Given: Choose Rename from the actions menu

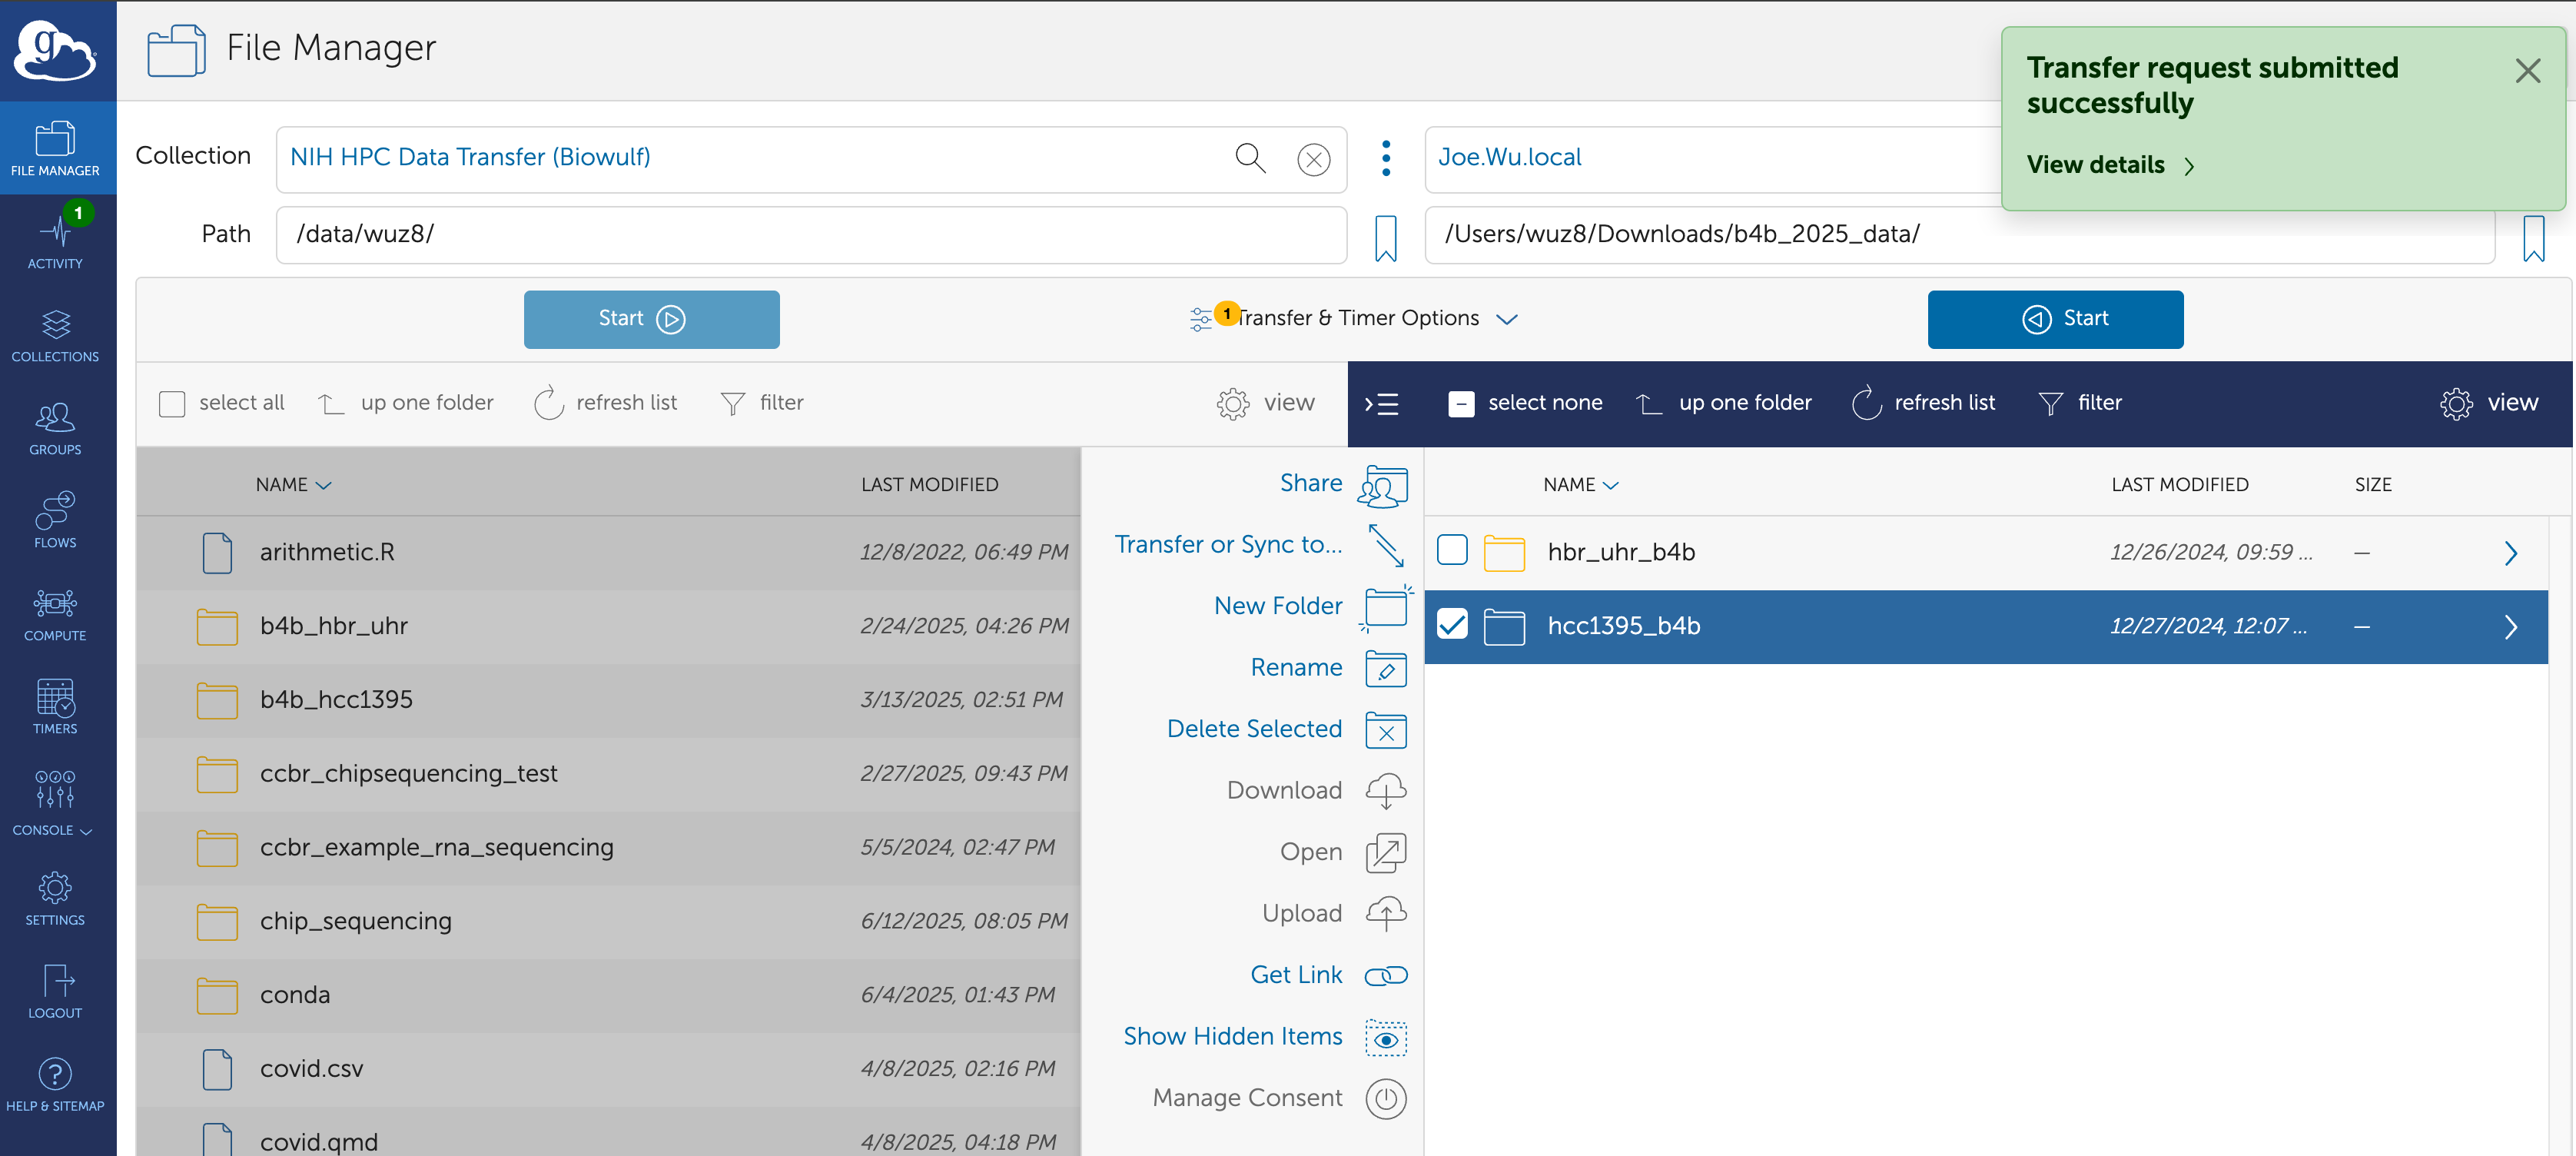Looking at the screenshot, I should (1296, 668).
